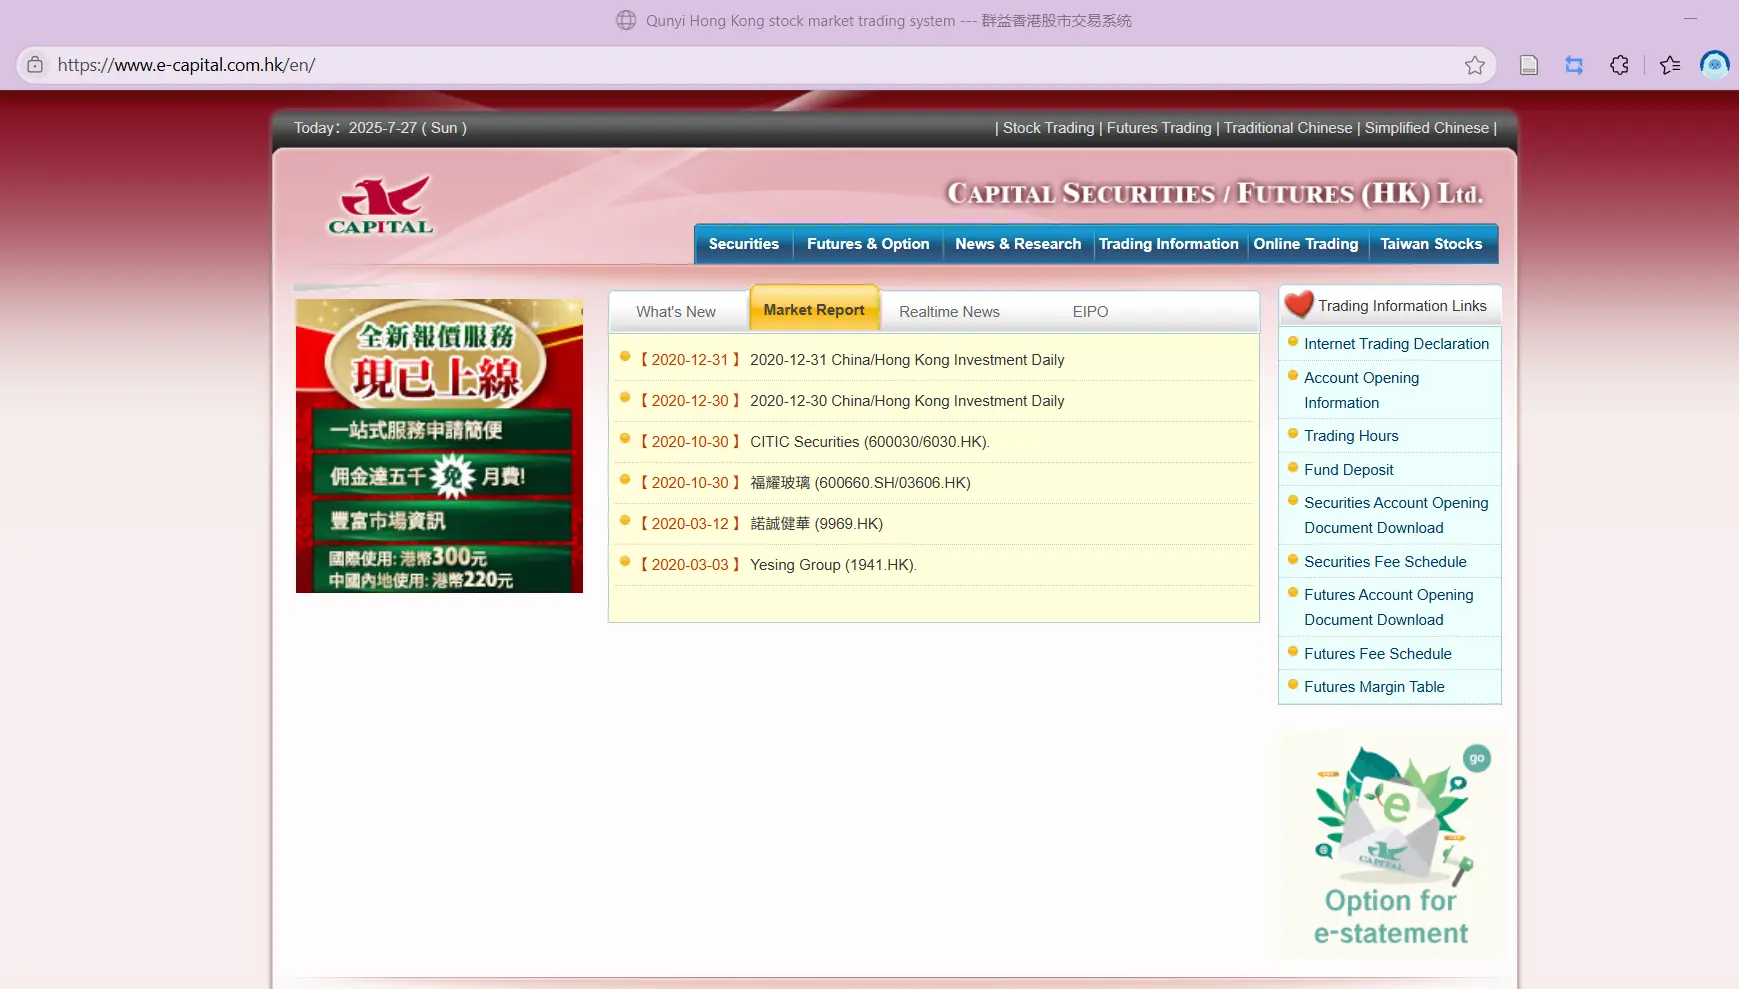The image size is (1739, 989).
Task: Click the padlock icon in the address bar
Action: pos(35,65)
